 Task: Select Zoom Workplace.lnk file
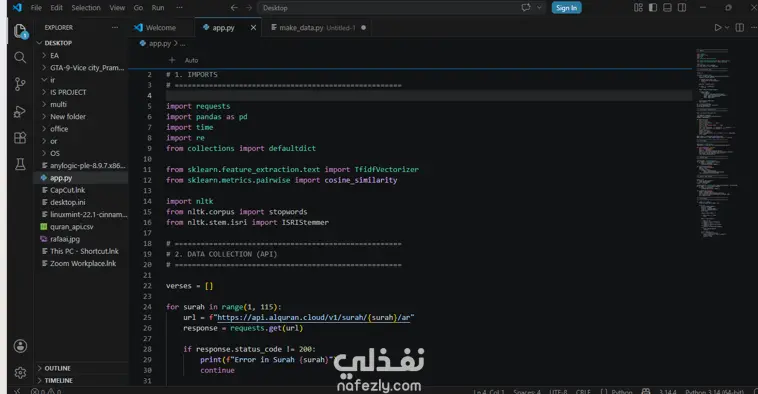click(82, 263)
